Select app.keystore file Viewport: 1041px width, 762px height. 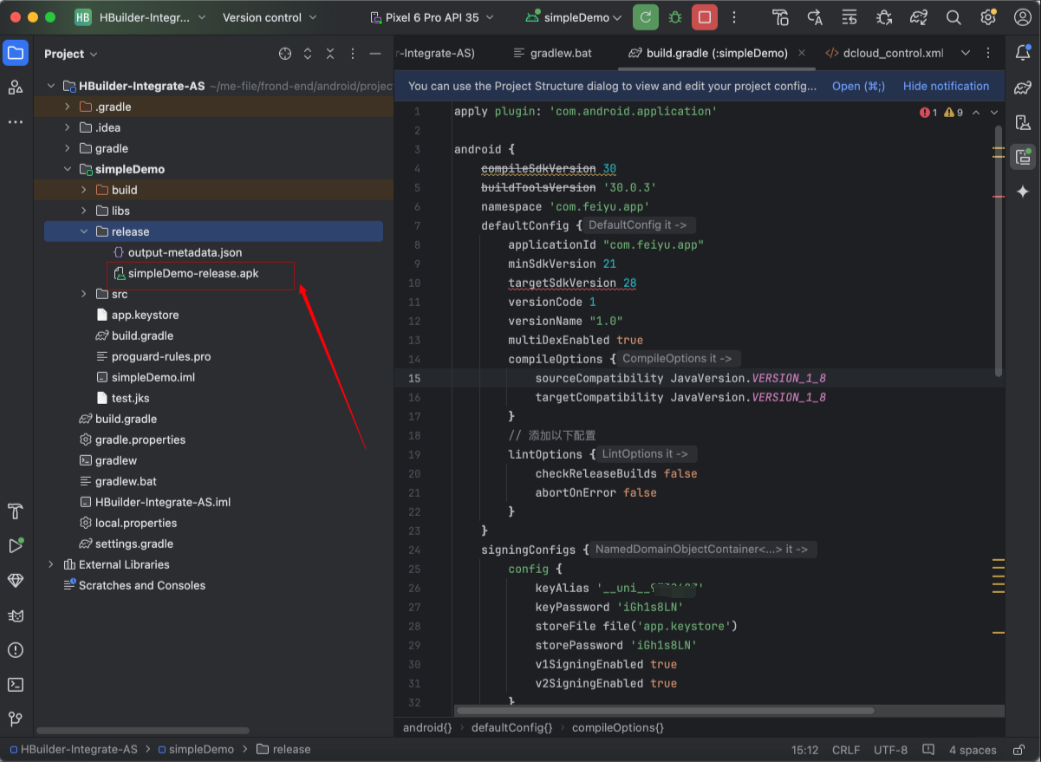(x=145, y=315)
